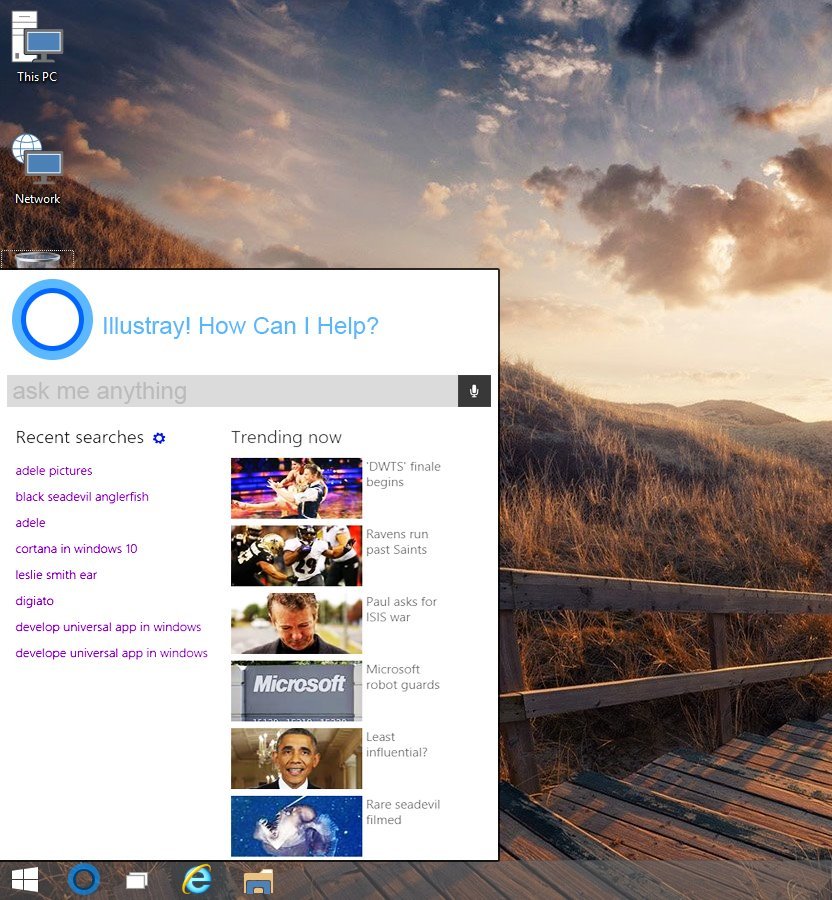Viewport: 832px width, 900px height.
Task: Open the Ravens football game thumbnail
Action: point(297,556)
